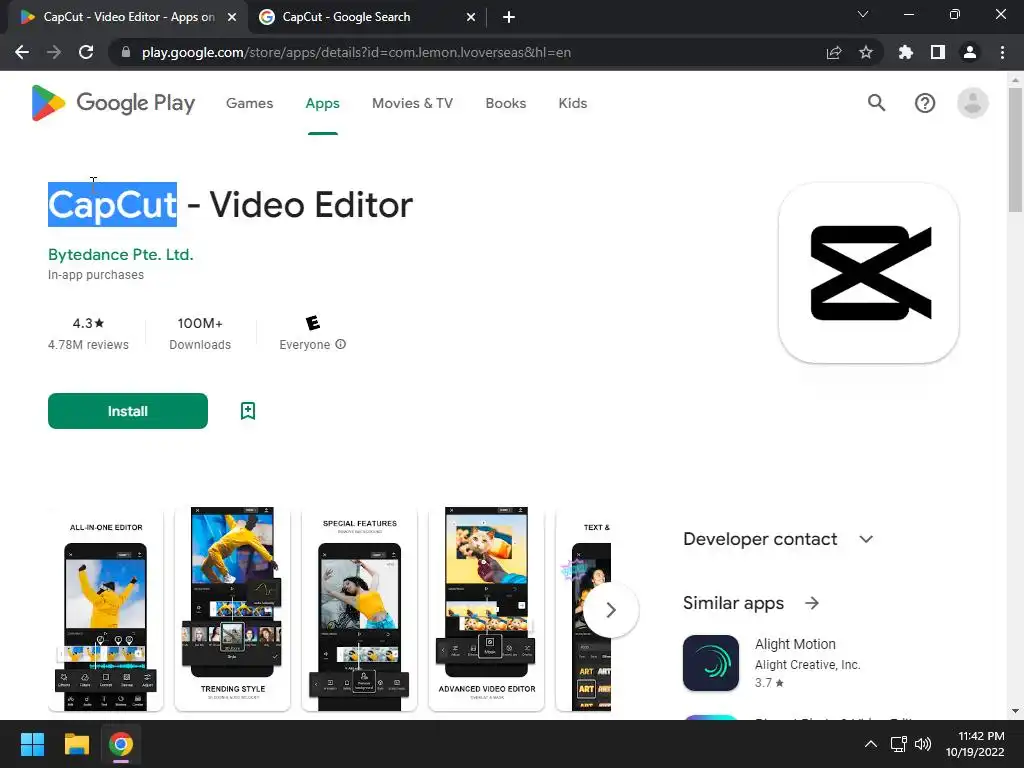Image resolution: width=1024 pixels, height=768 pixels.
Task: Open clock and date in taskbar
Action: tap(975, 744)
